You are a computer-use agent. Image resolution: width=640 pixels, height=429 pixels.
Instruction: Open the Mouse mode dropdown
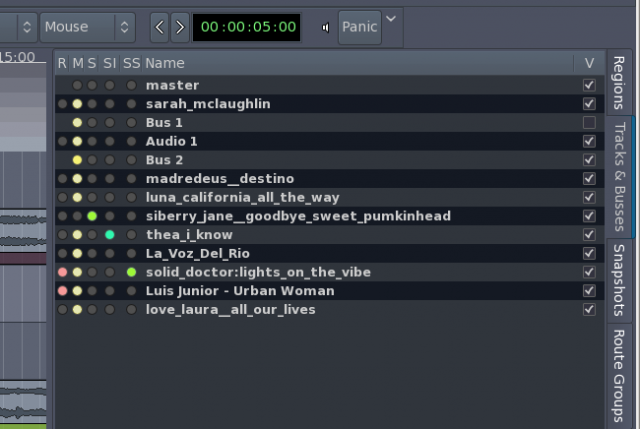[88, 27]
